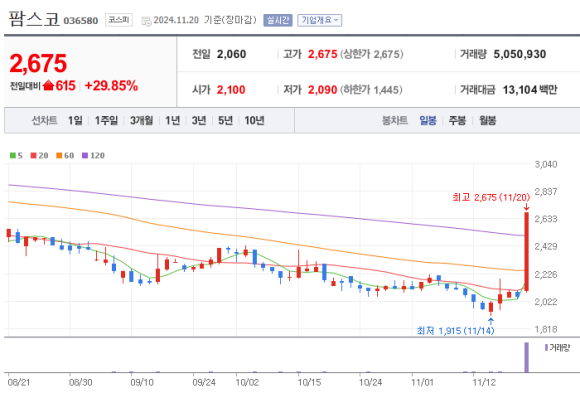Click the 실시간 real-time button
The height and width of the screenshot is (393, 580).
coord(278,20)
